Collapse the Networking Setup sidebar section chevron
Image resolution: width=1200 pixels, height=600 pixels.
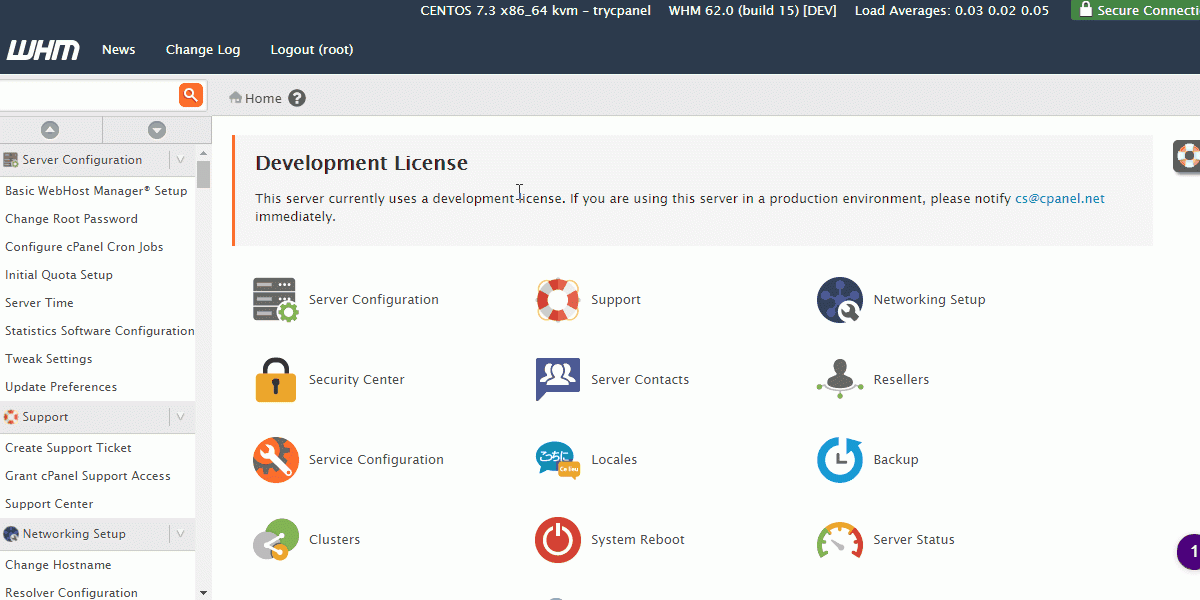[x=180, y=534]
